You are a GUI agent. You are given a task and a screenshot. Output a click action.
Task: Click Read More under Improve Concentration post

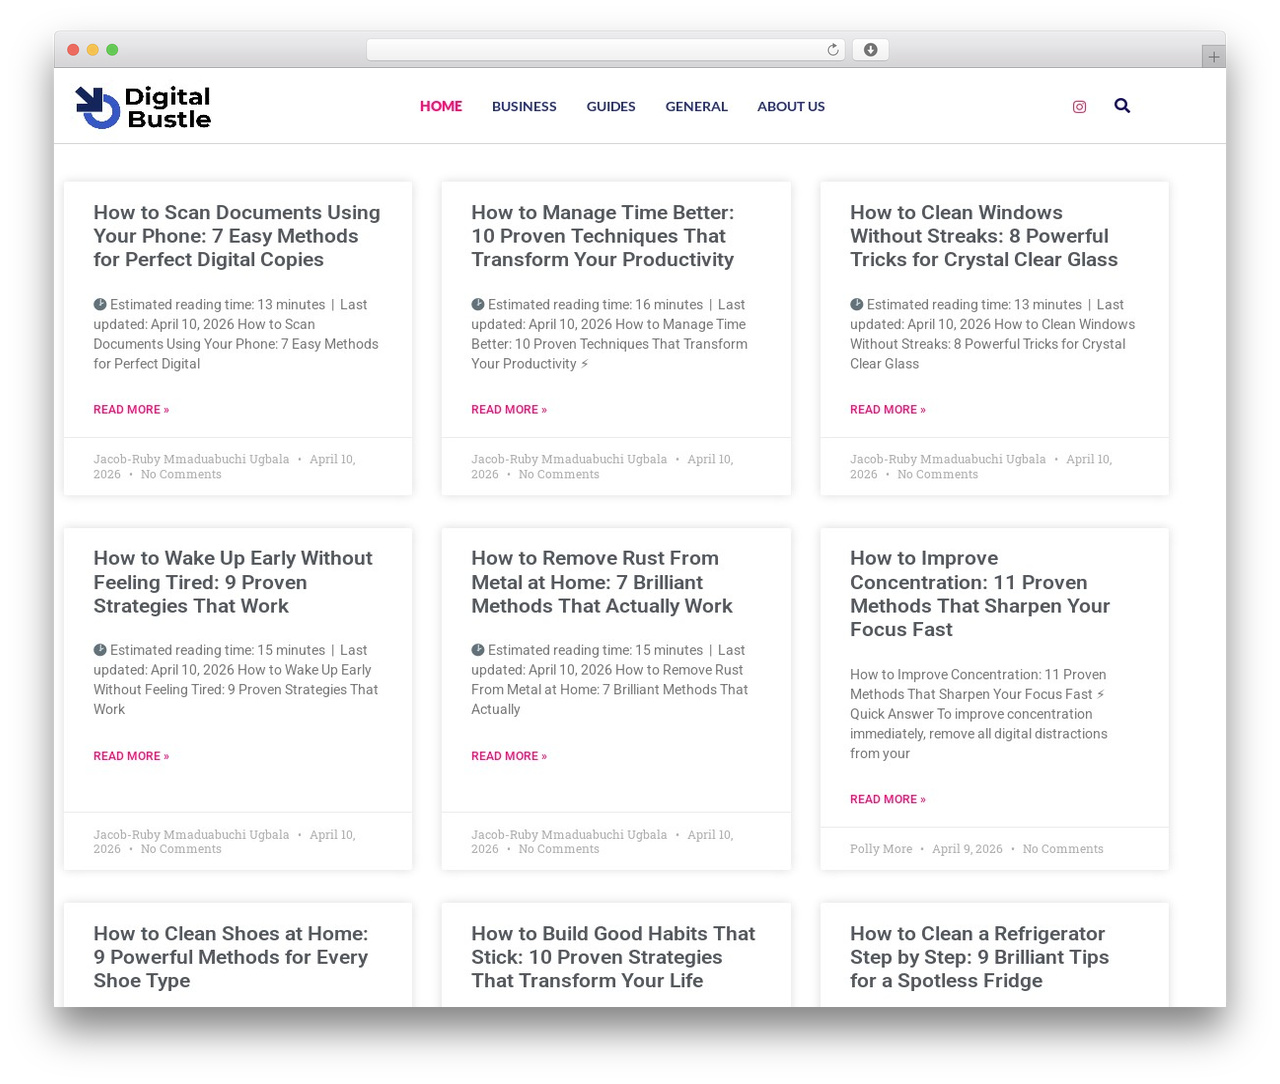click(x=888, y=800)
